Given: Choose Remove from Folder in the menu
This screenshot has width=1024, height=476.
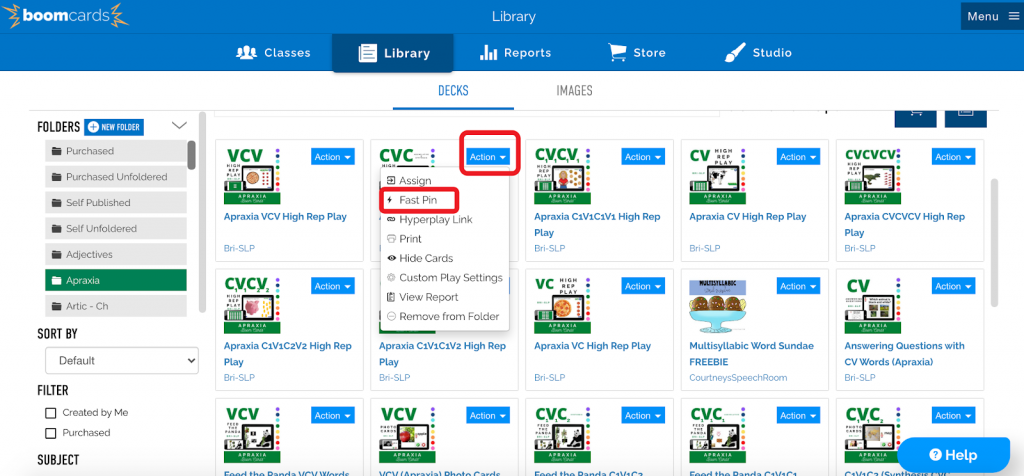Looking at the screenshot, I should coord(445,316).
